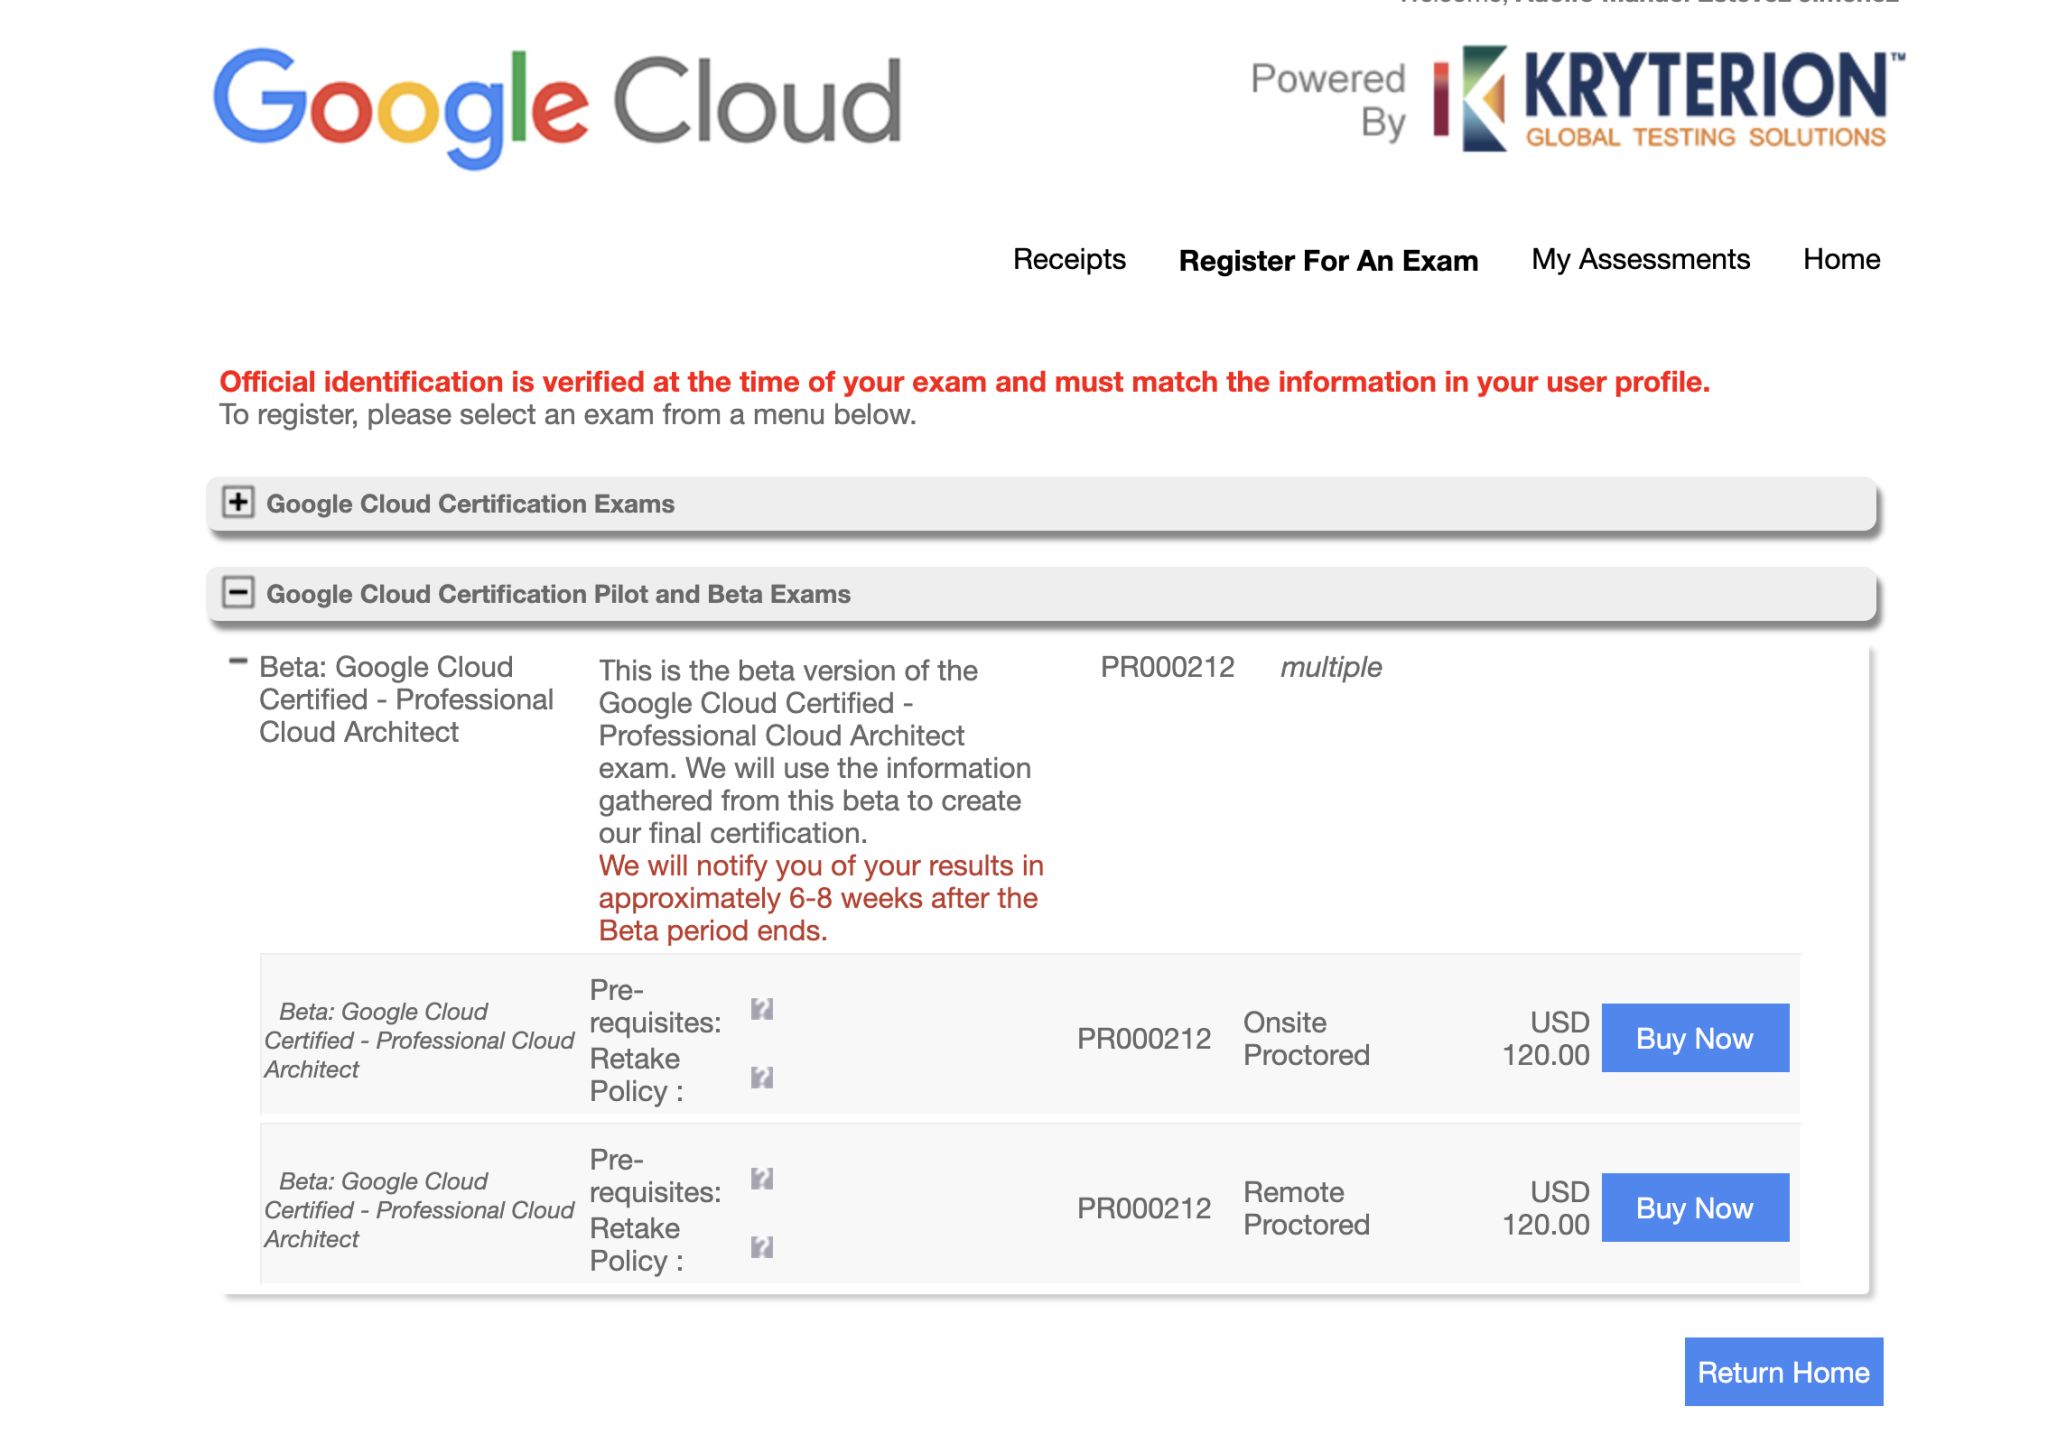Open Pre-requisites help icon for Remote Proctored
The height and width of the screenshot is (1453, 2048).
[762, 1178]
